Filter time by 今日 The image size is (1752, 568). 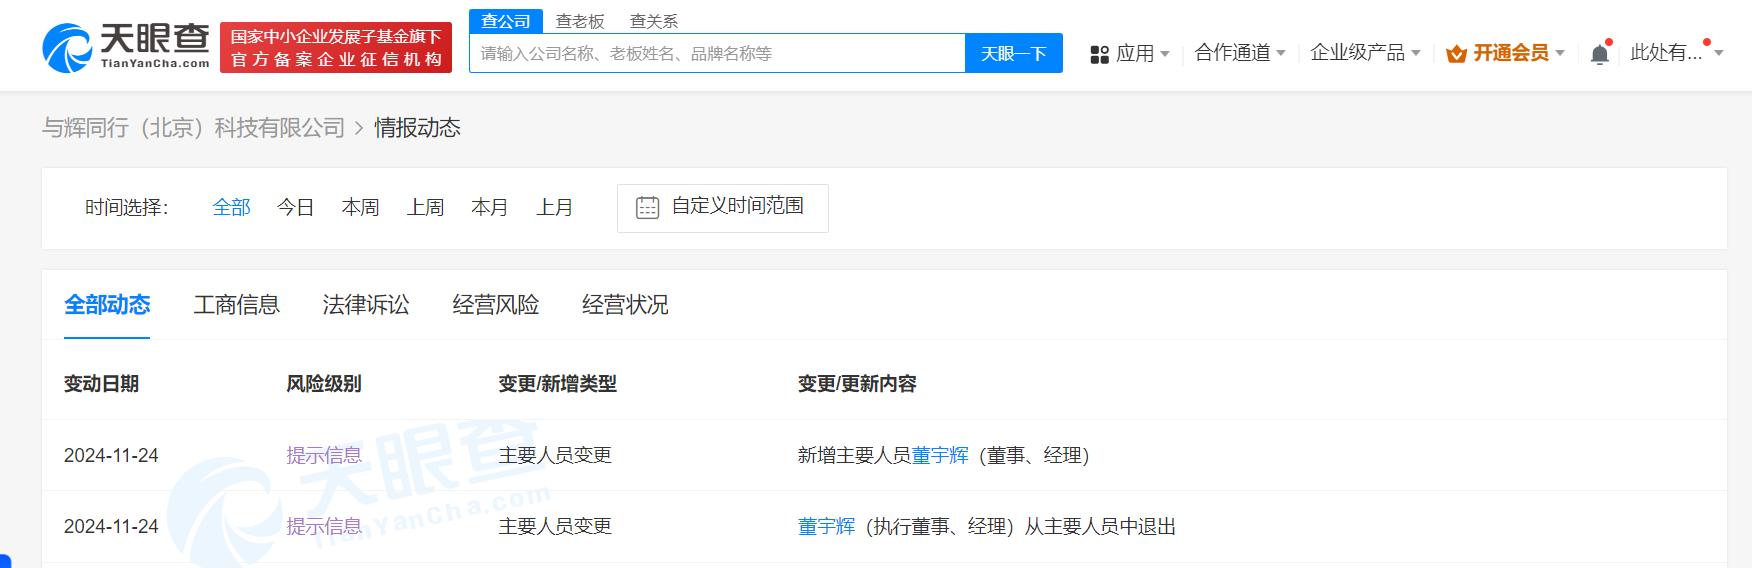pos(296,207)
